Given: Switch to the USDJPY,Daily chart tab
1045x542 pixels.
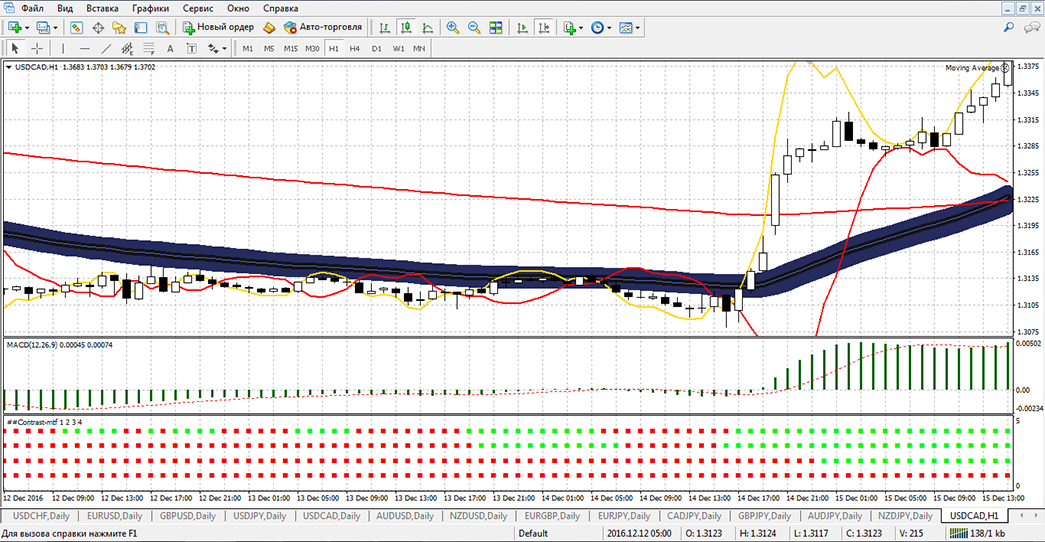Looking at the screenshot, I should coord(259,516).
